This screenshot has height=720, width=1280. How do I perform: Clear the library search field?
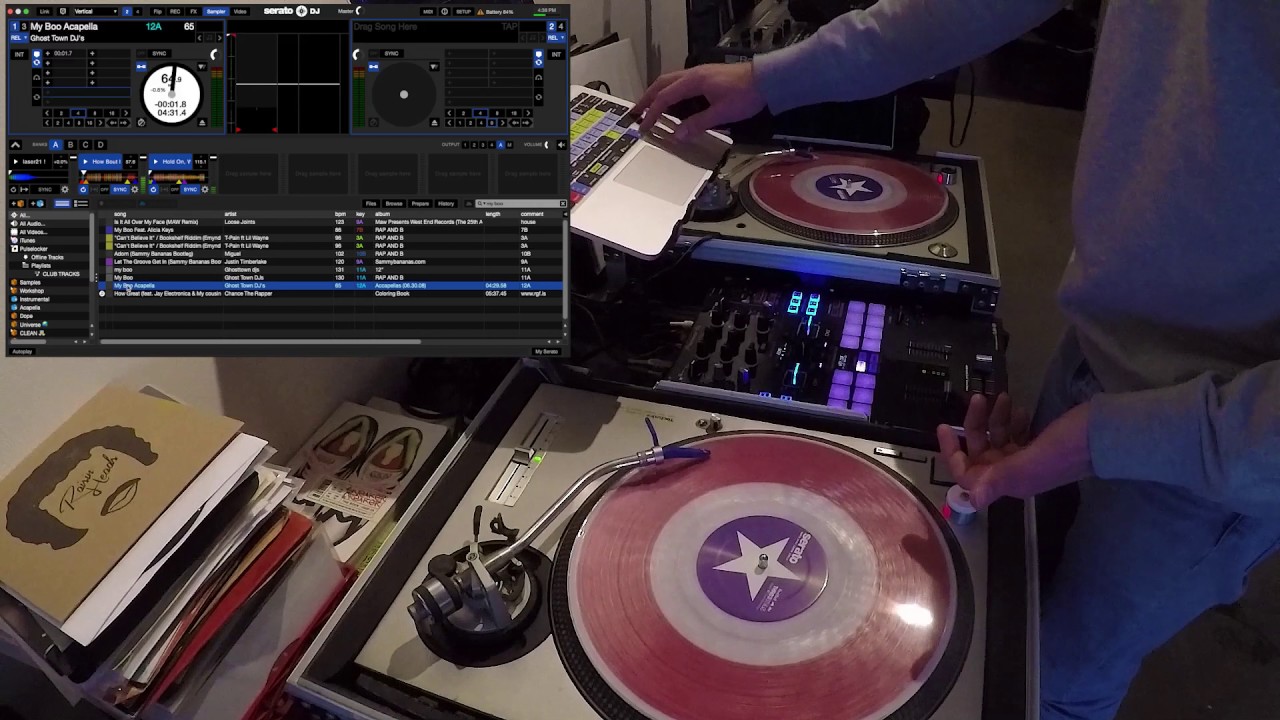click(563, 203)
